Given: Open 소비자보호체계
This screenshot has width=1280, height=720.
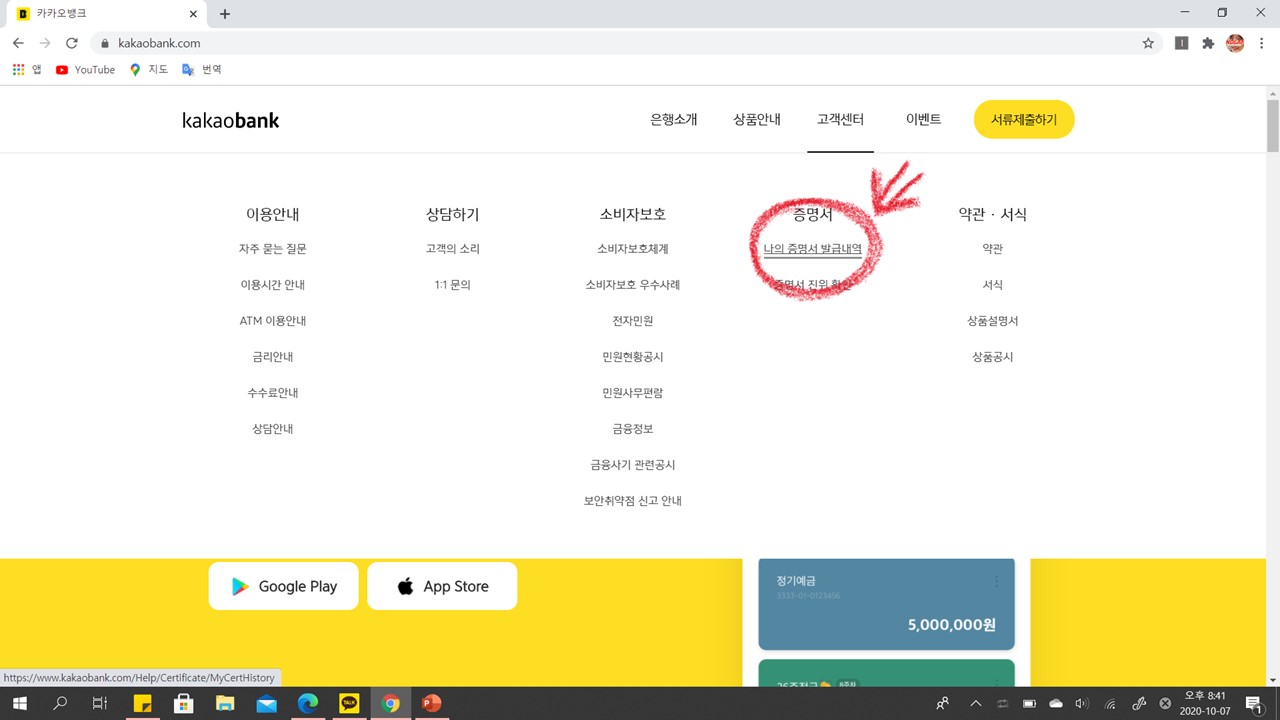Looking at the screenshot, I should pyautogui.click(x=633, y=249).
